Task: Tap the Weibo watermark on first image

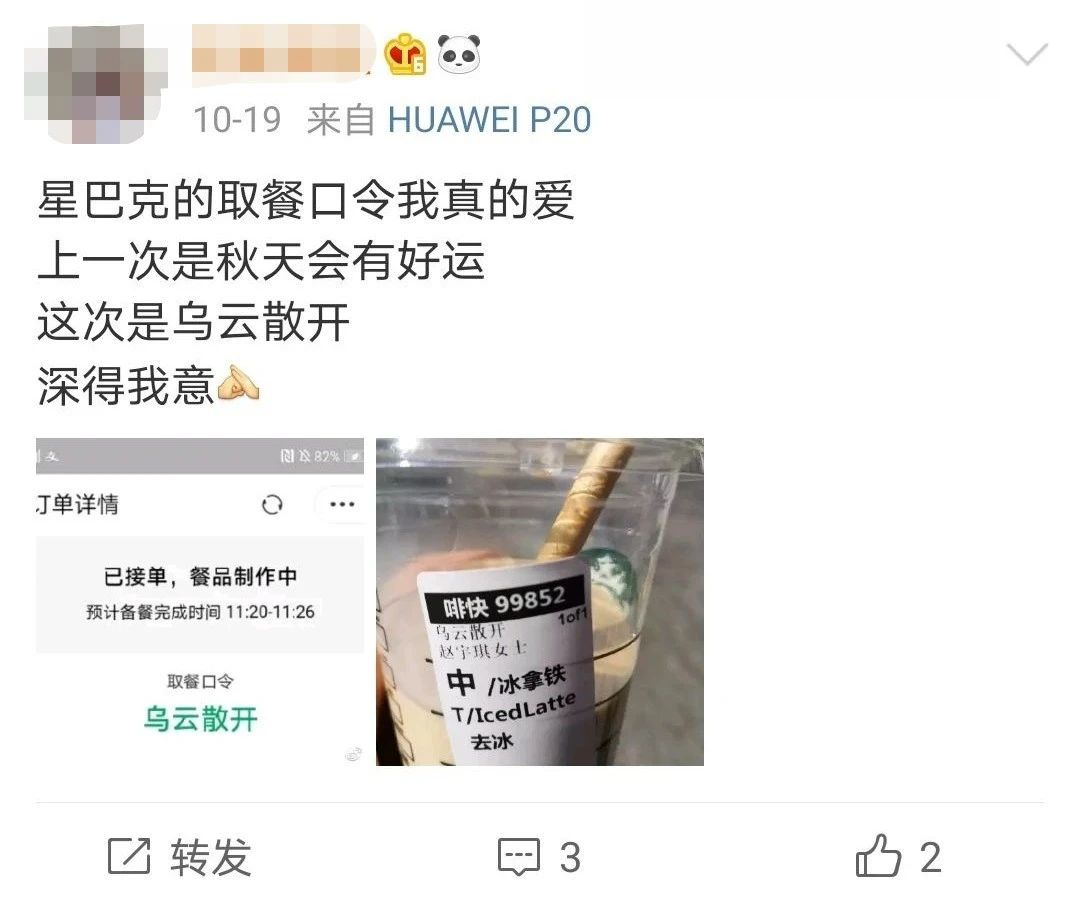Action: click(x=353, y=754)
